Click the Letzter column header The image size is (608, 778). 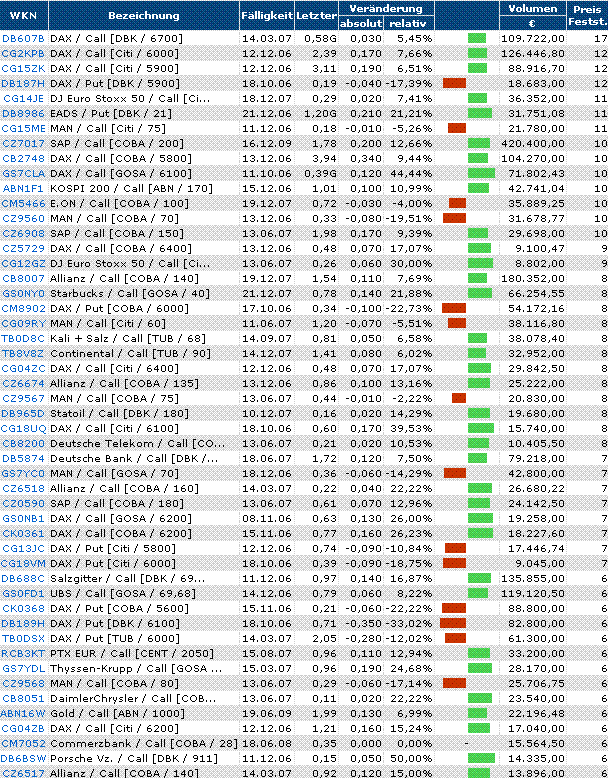(x=316, y=15)
